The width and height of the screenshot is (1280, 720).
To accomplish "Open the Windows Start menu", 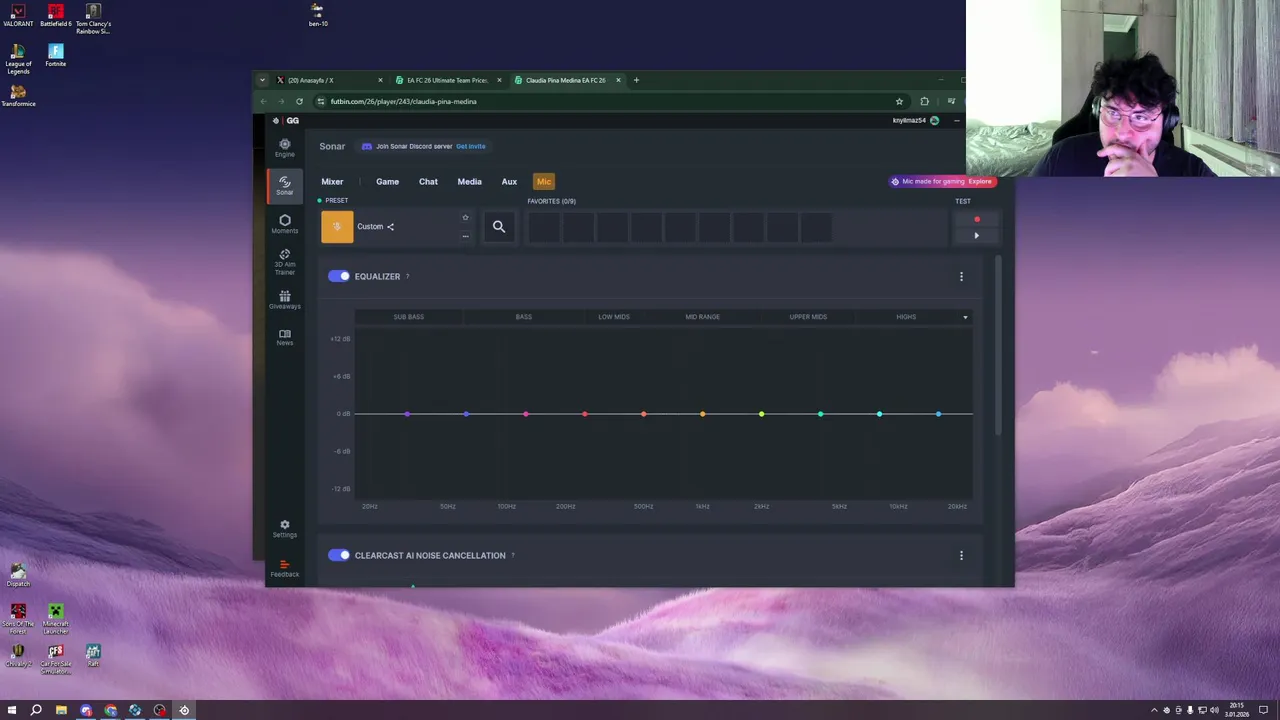I will (12, 710).
